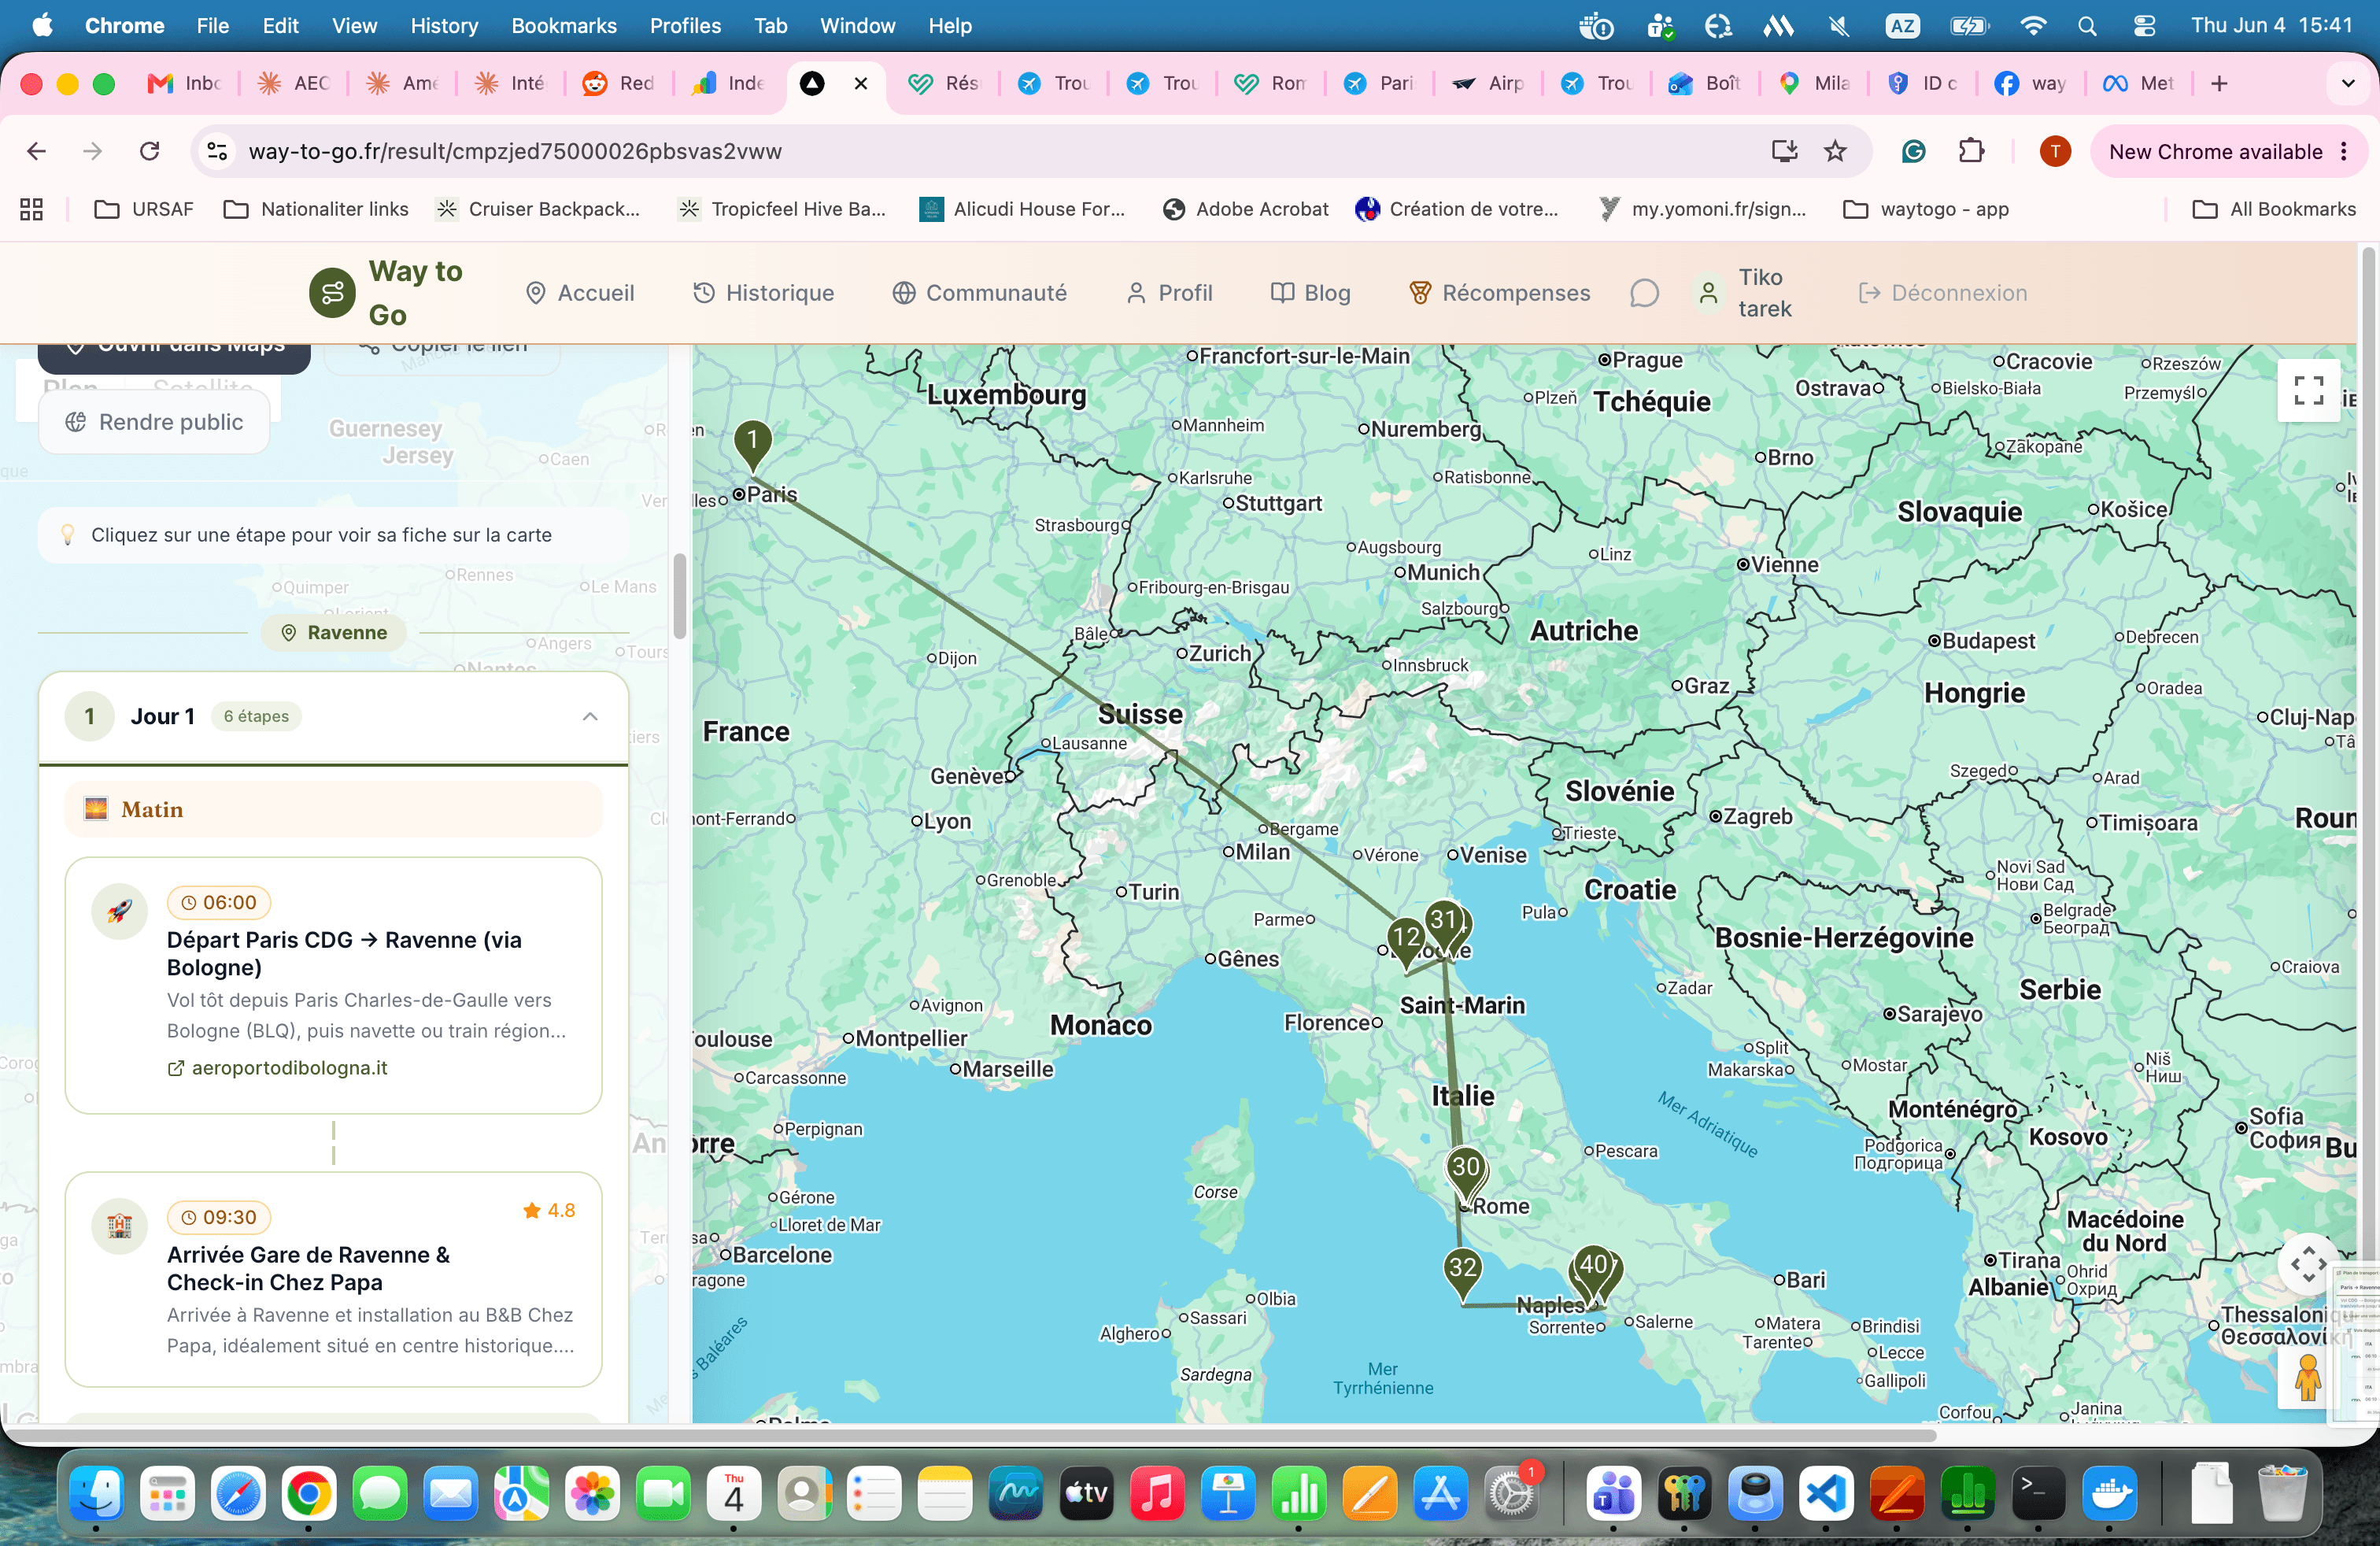Open the Profil page
The width and height of the screenshot is (2380, 1546).
tap(1169, 293)
